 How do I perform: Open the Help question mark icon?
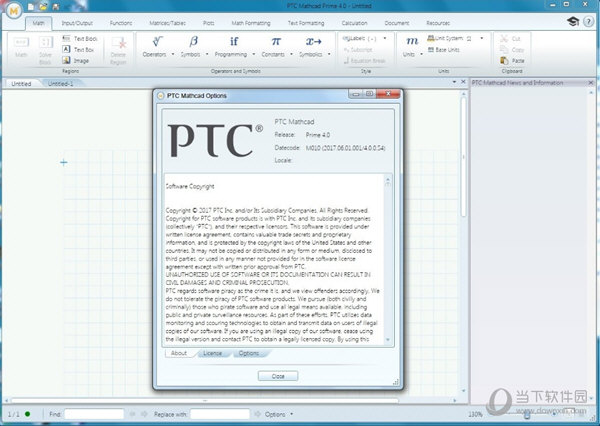[x=589, y=22]
